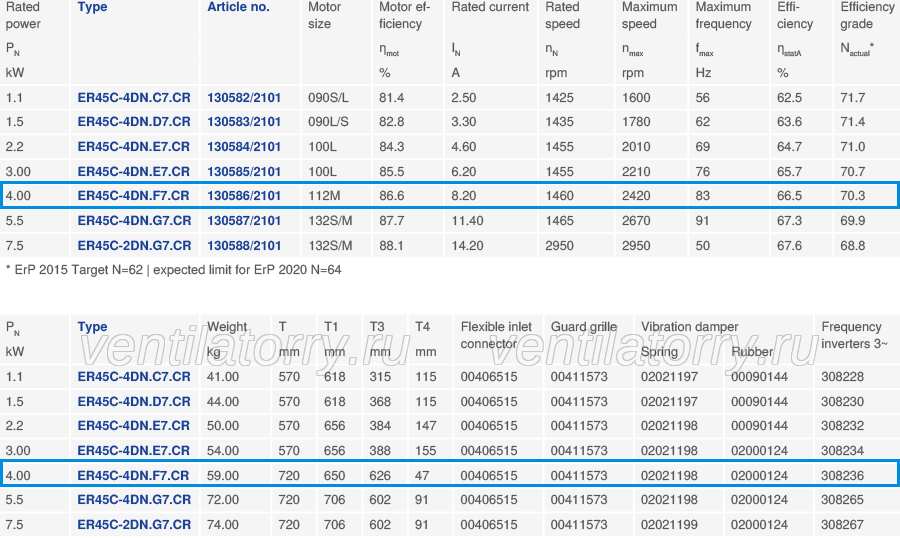900x538 pixels.
Task: Select the maximum frequency value '83'
Action: point(703,196)
